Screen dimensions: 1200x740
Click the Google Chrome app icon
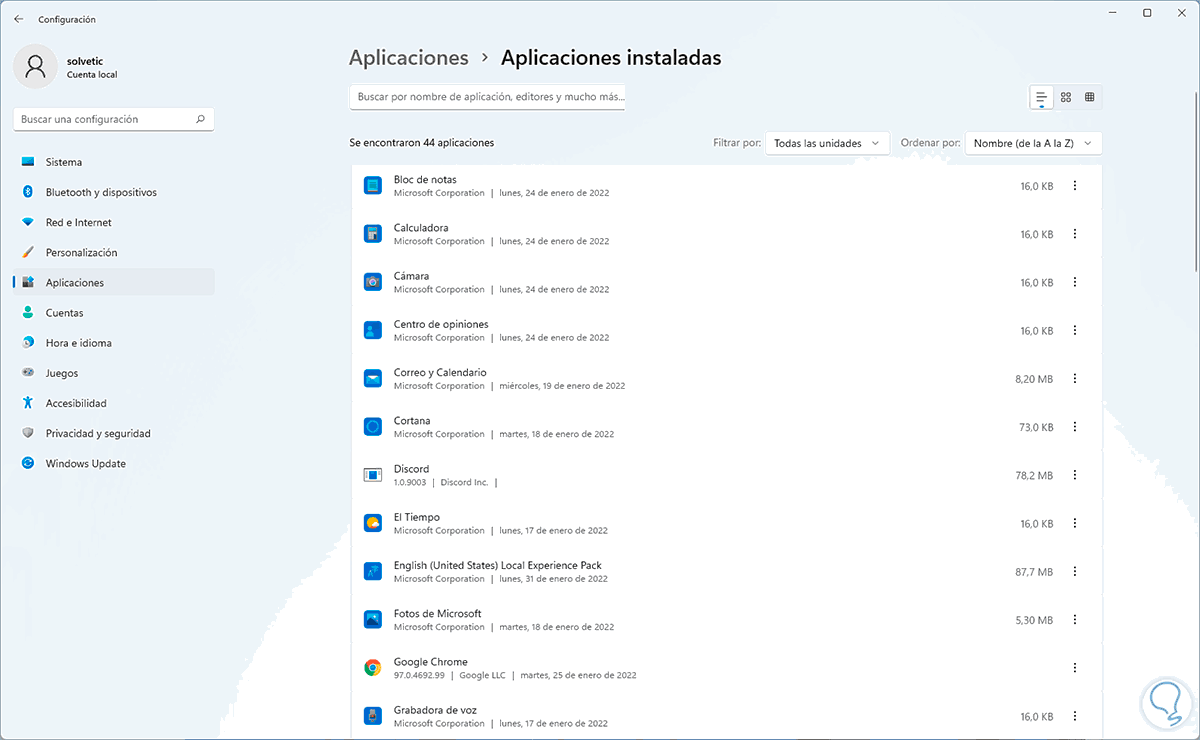pyautogui.click(x=373, y=668)
